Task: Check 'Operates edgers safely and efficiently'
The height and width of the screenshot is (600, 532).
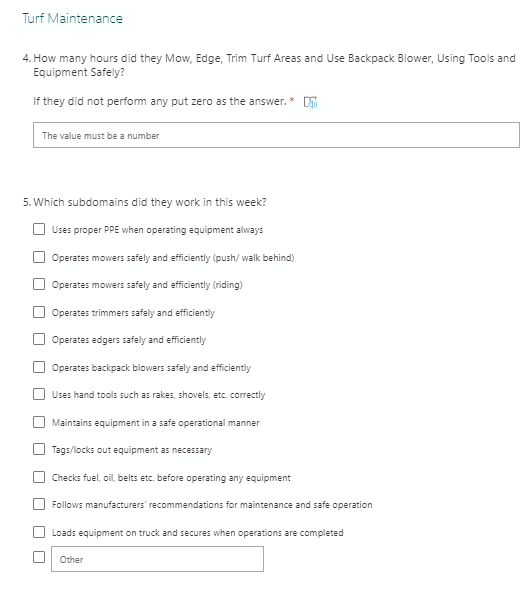Action: point(39,339)
